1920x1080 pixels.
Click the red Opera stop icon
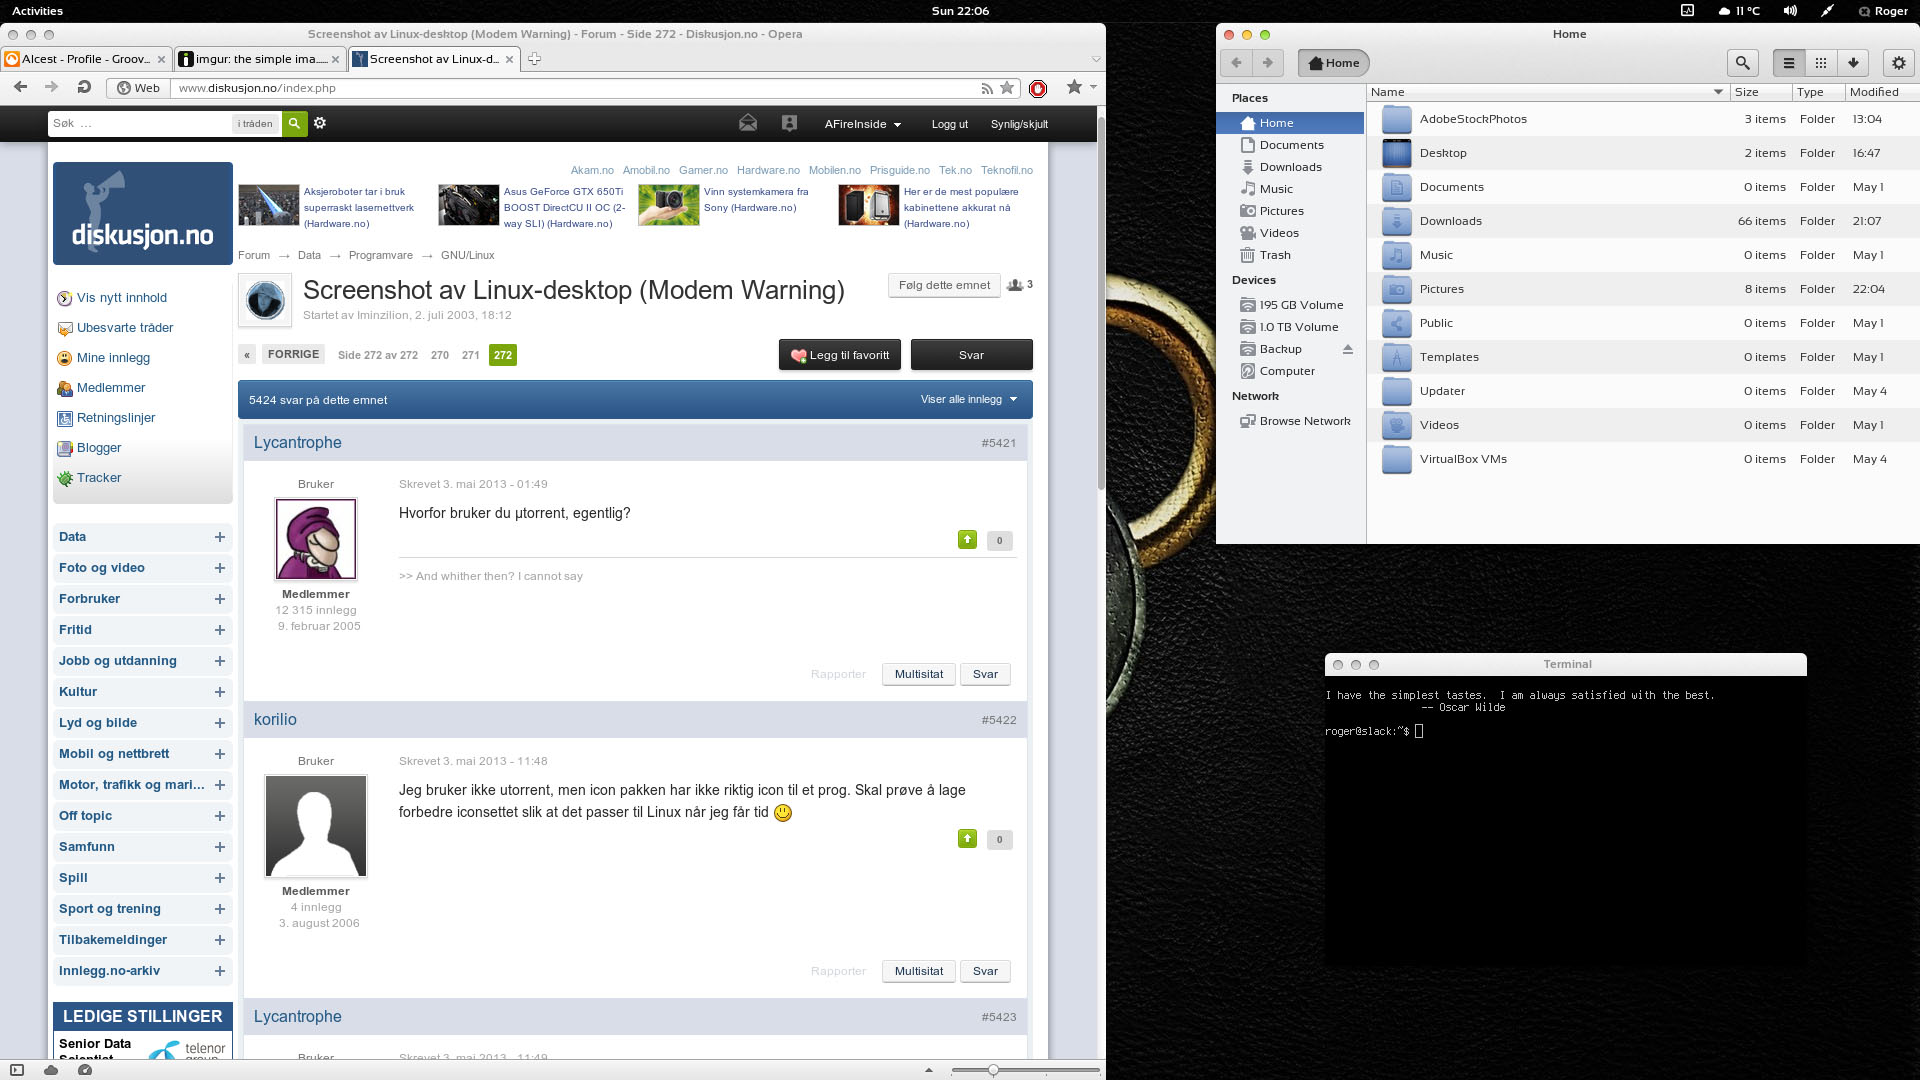tap(1038, 88)
